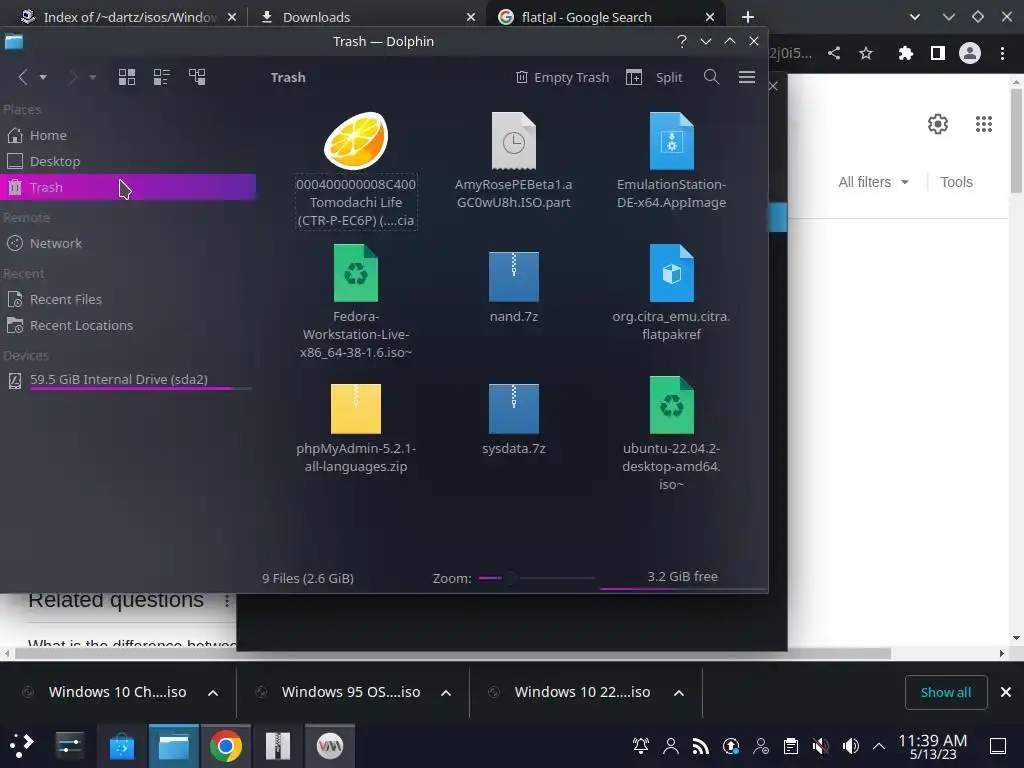Select Fedora-Workstation-Live iso file icon
1024x768 pixels.
click(x=356, y=273)
